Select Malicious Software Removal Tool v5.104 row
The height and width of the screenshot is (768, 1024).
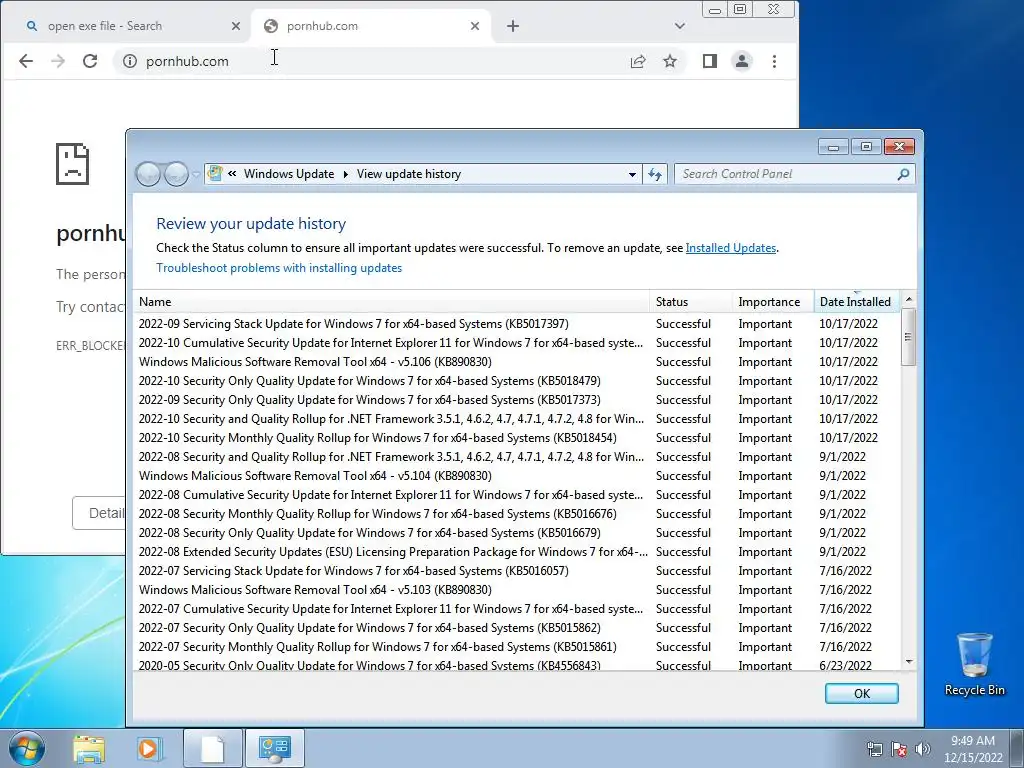coord(516,476)
